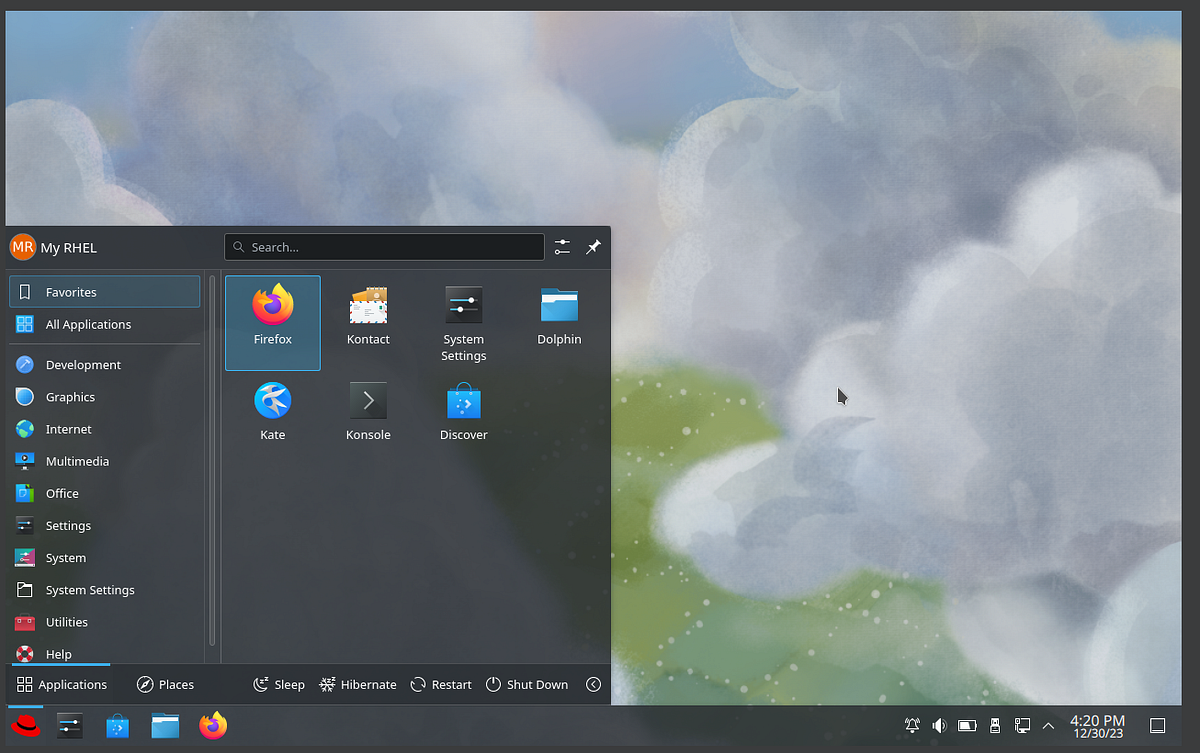Select the All Applications menu entry

[88, 324]
